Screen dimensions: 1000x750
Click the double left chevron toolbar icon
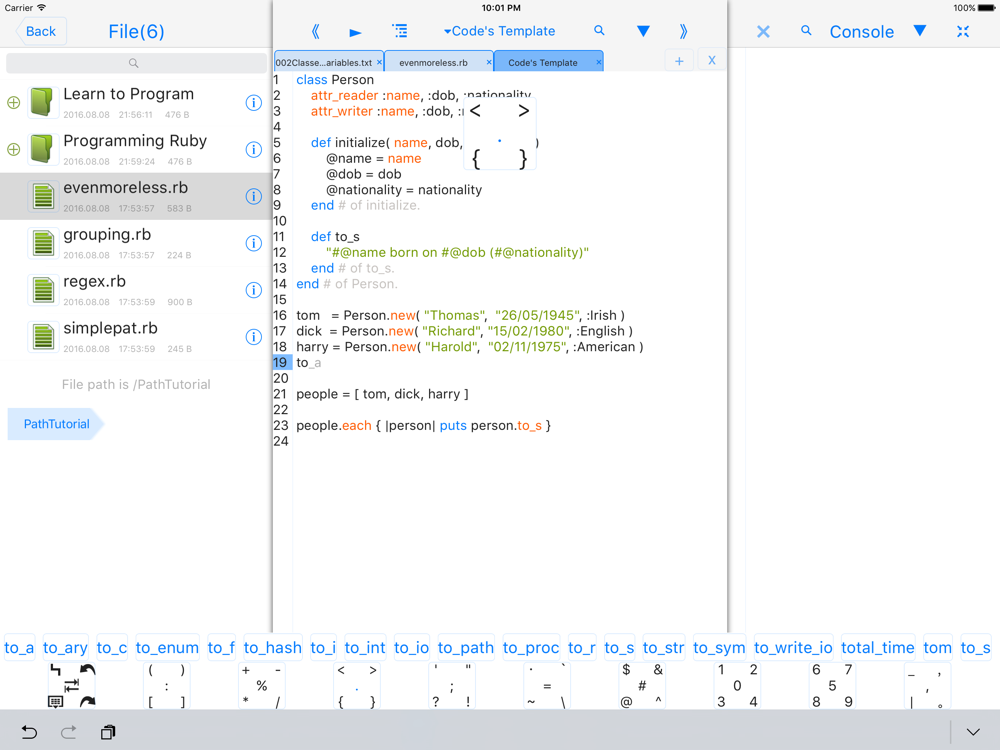coord(315,31)
